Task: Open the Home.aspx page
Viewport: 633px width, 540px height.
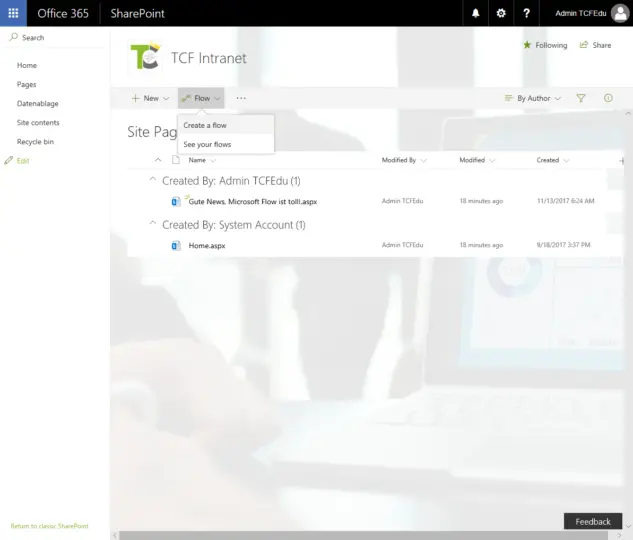Action: click(x=207, y=245)
